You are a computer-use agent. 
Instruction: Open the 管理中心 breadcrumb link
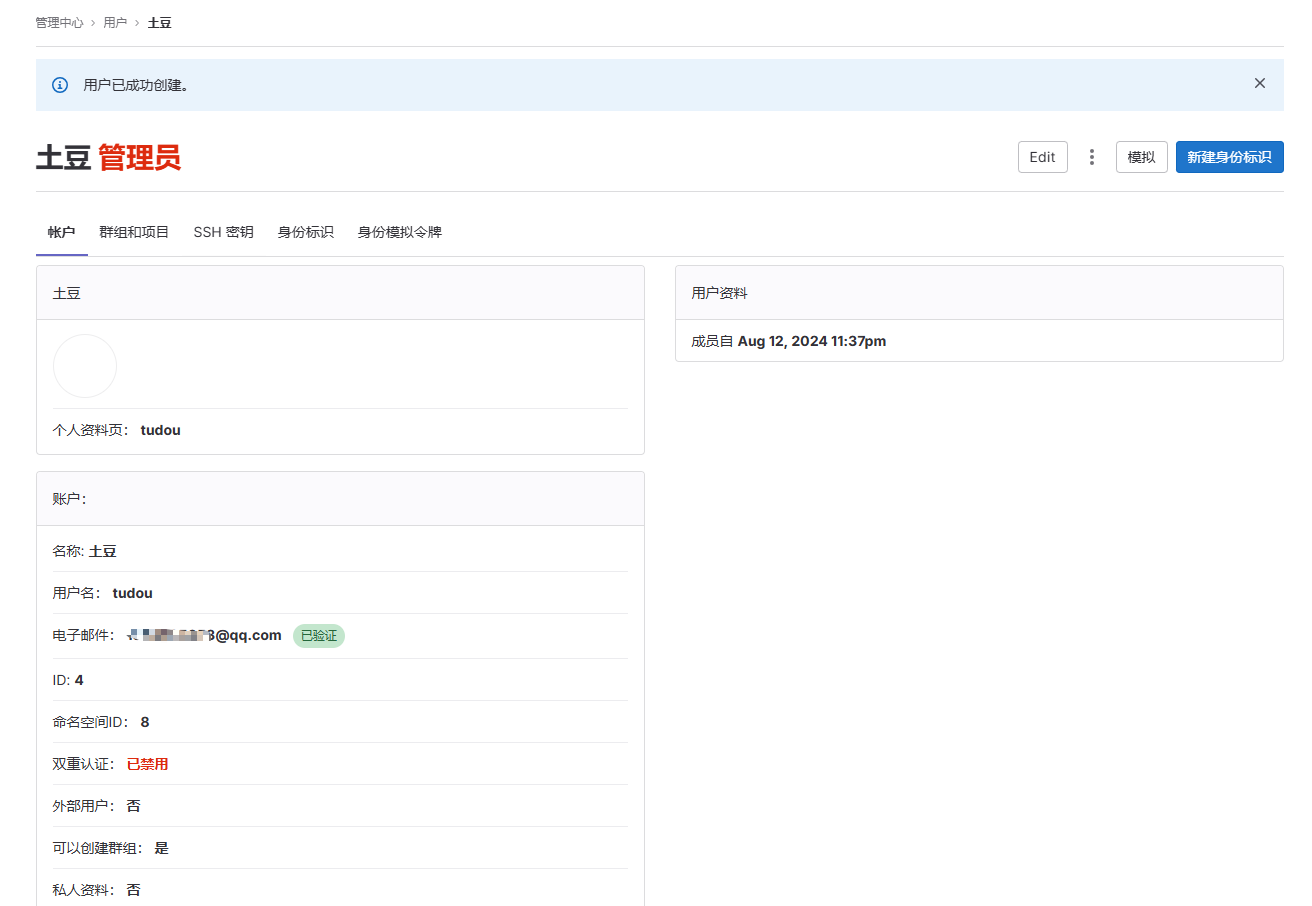59,22
